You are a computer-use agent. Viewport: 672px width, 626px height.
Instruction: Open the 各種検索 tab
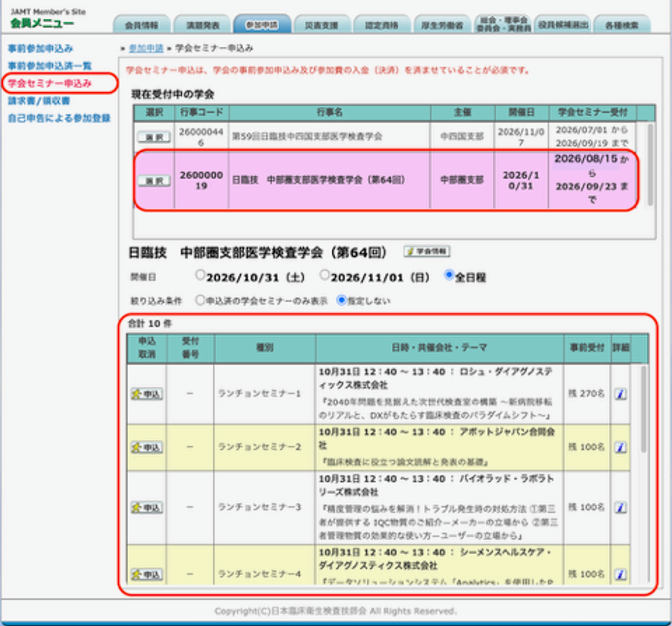point(622,24)
